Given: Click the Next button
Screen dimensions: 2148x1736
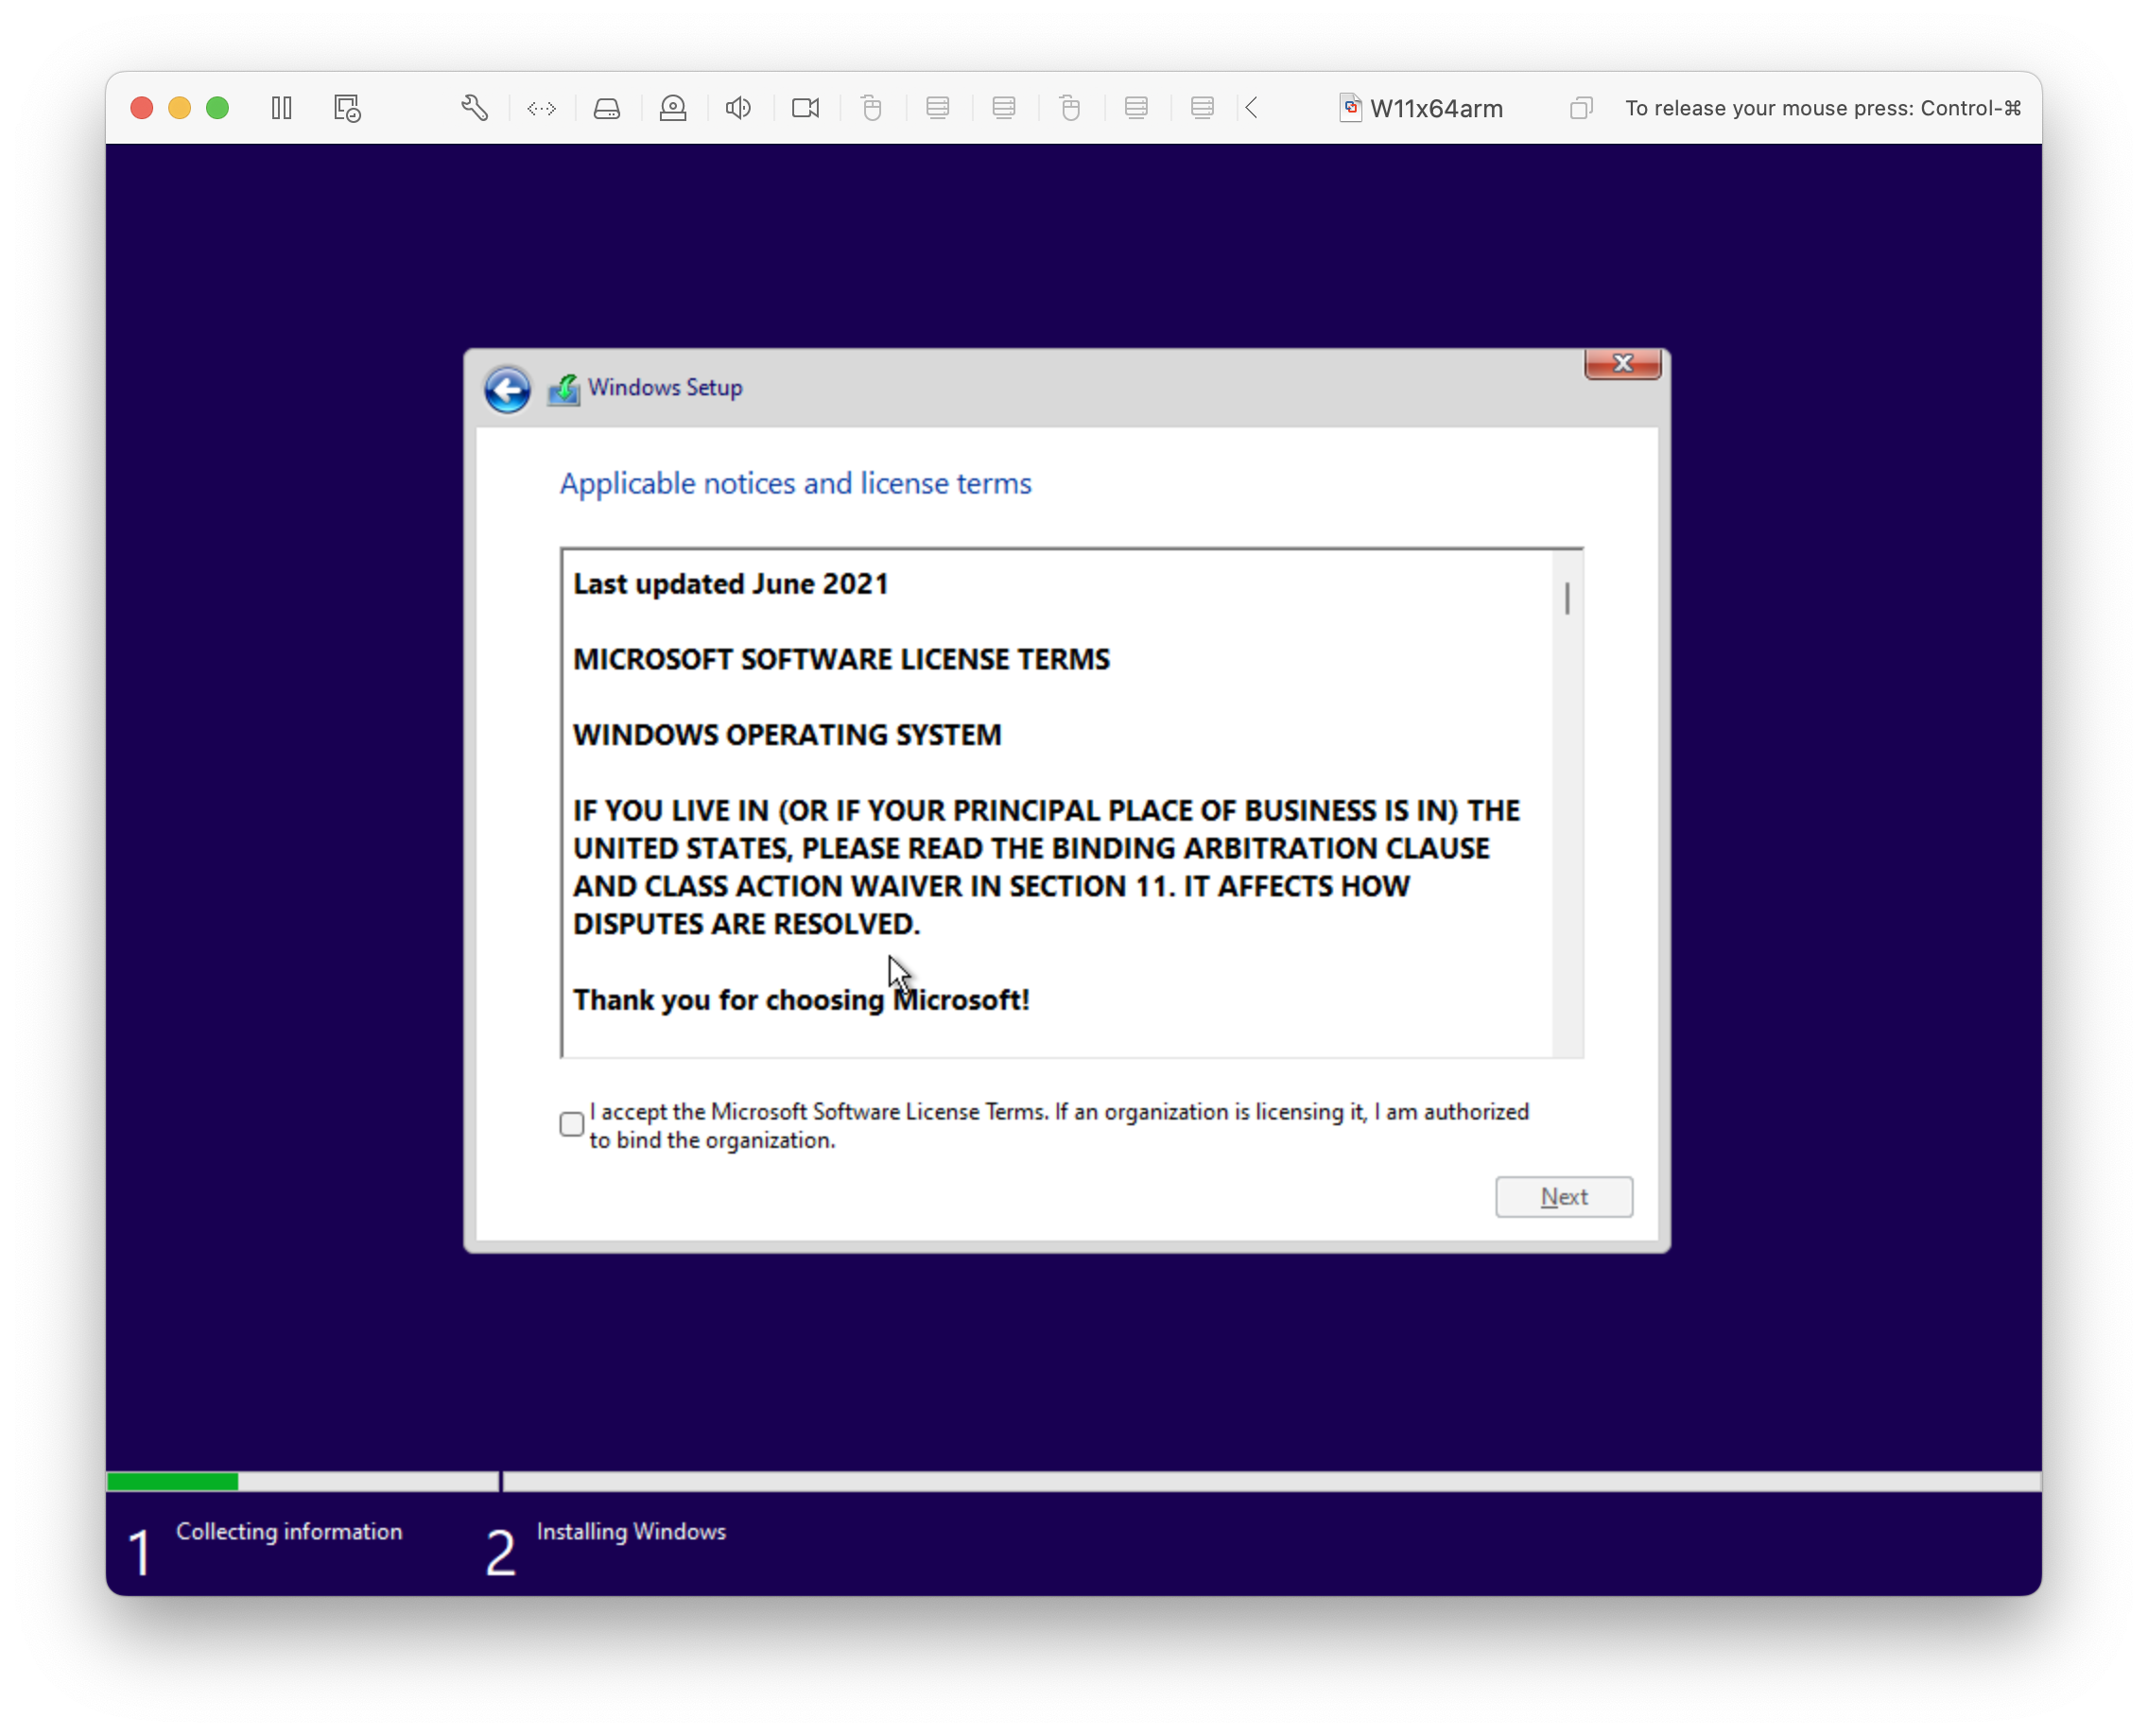Looking at the screenshot, I should [1563, 1197].
